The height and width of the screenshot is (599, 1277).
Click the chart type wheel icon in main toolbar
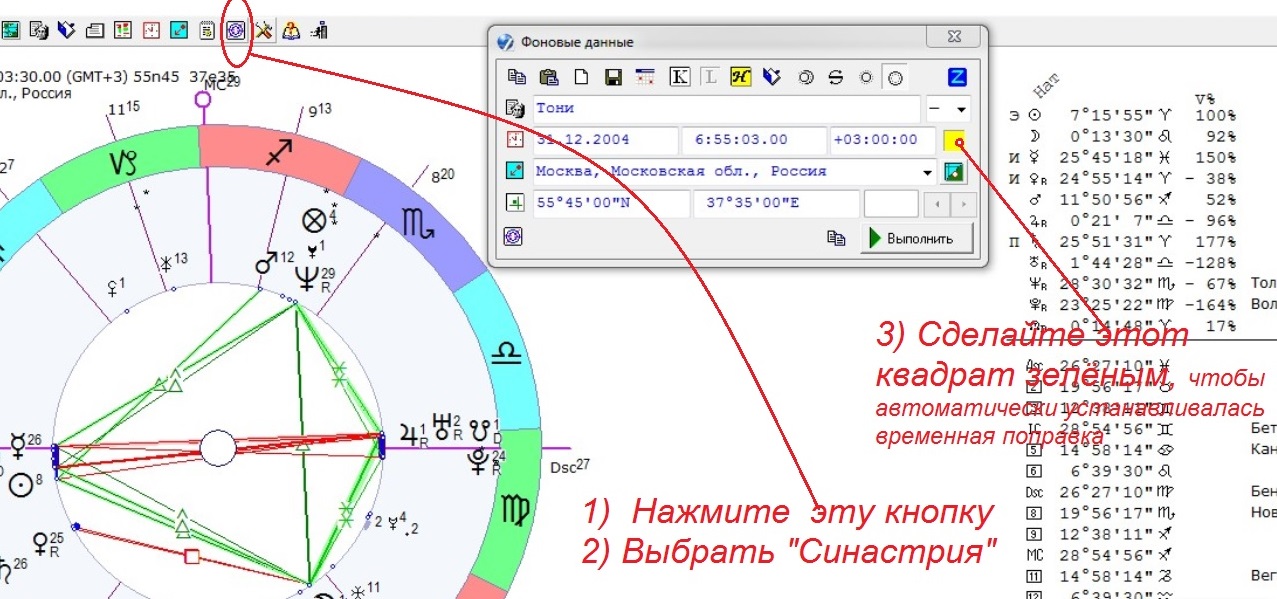click(x=235, y=30)
